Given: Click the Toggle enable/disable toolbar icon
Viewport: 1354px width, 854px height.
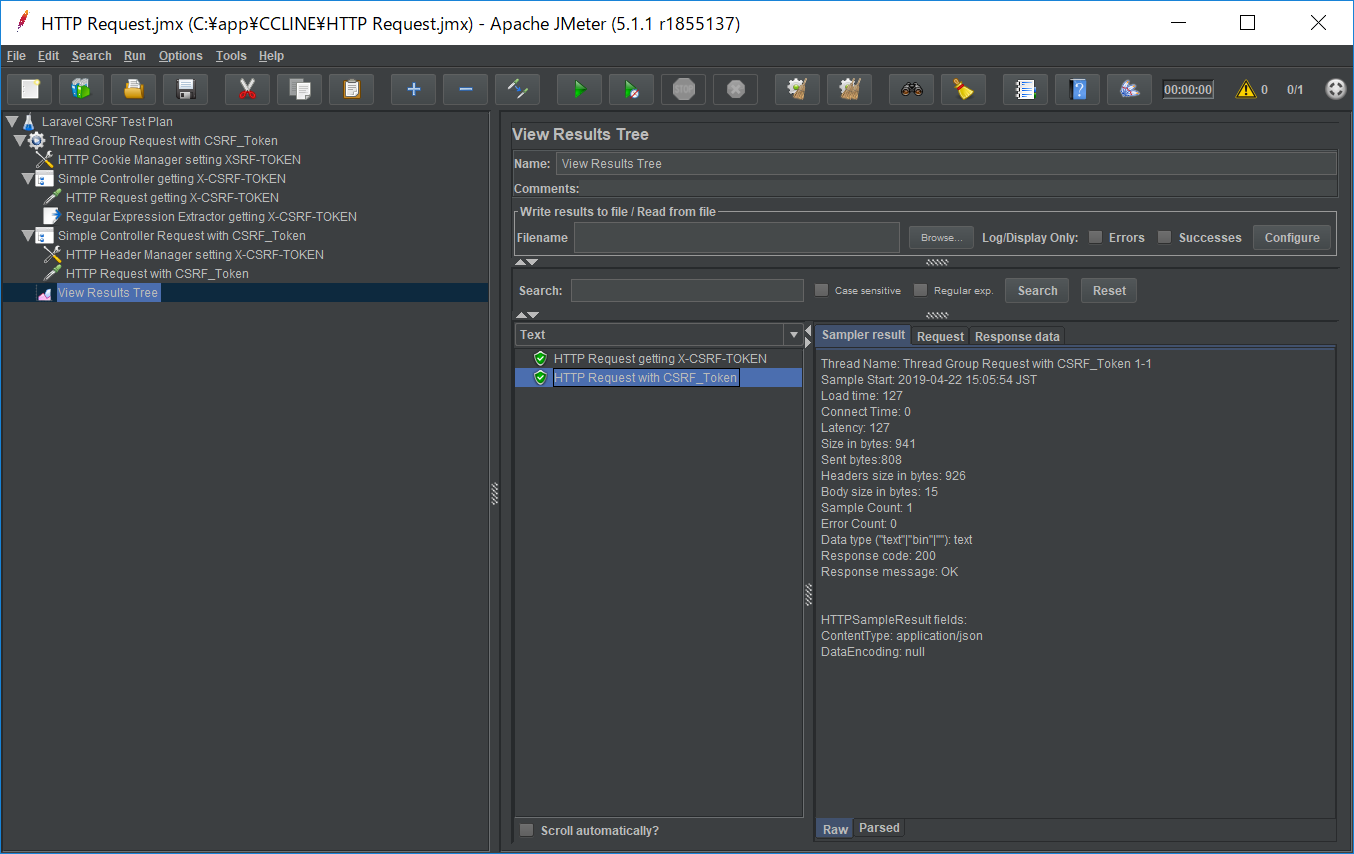Looking at the screenshot, I should (517, 89).
